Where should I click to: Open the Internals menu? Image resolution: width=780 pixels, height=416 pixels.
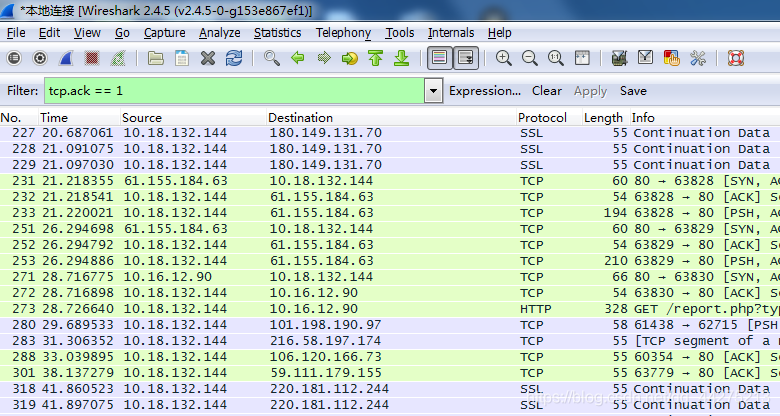(x=451, y=33)
